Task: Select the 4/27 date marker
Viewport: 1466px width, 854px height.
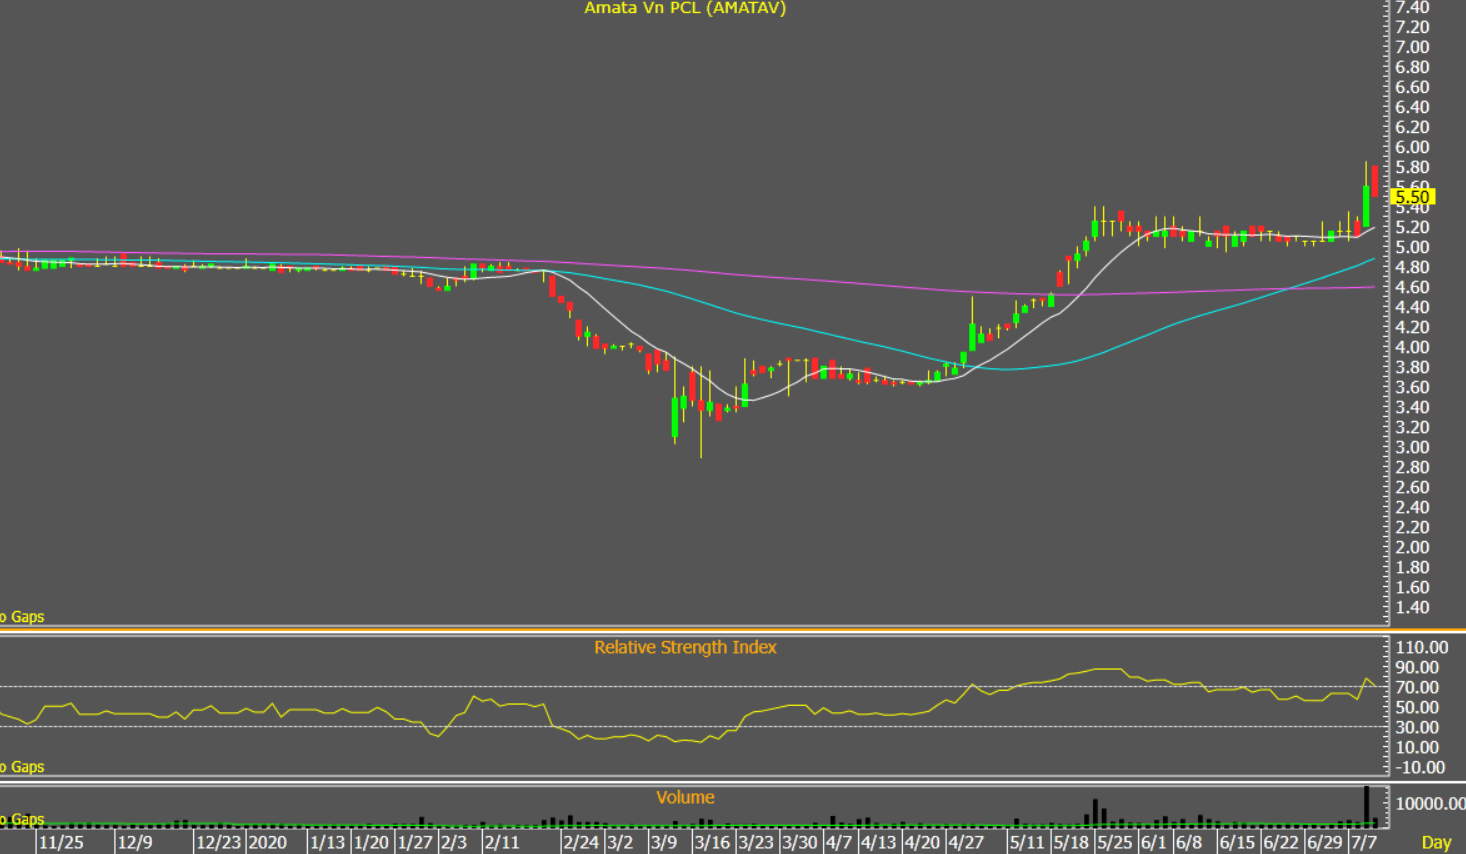Action: (966, 842)
